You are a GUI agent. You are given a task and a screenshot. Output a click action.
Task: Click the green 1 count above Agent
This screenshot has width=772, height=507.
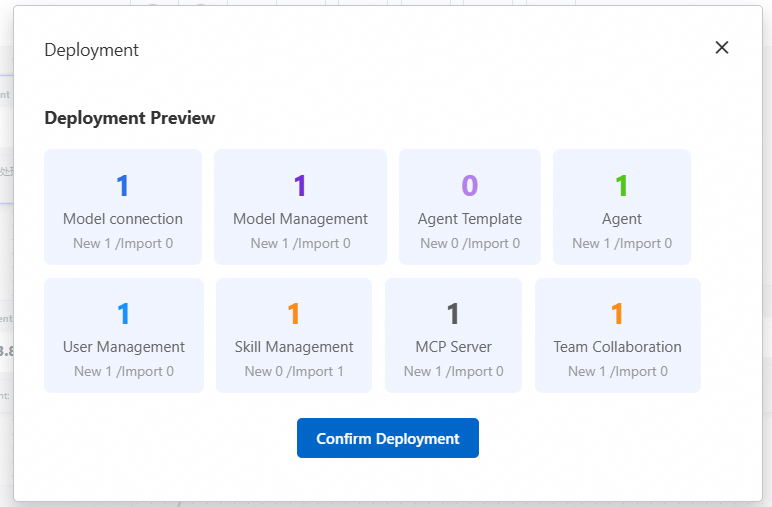point(622,186)
